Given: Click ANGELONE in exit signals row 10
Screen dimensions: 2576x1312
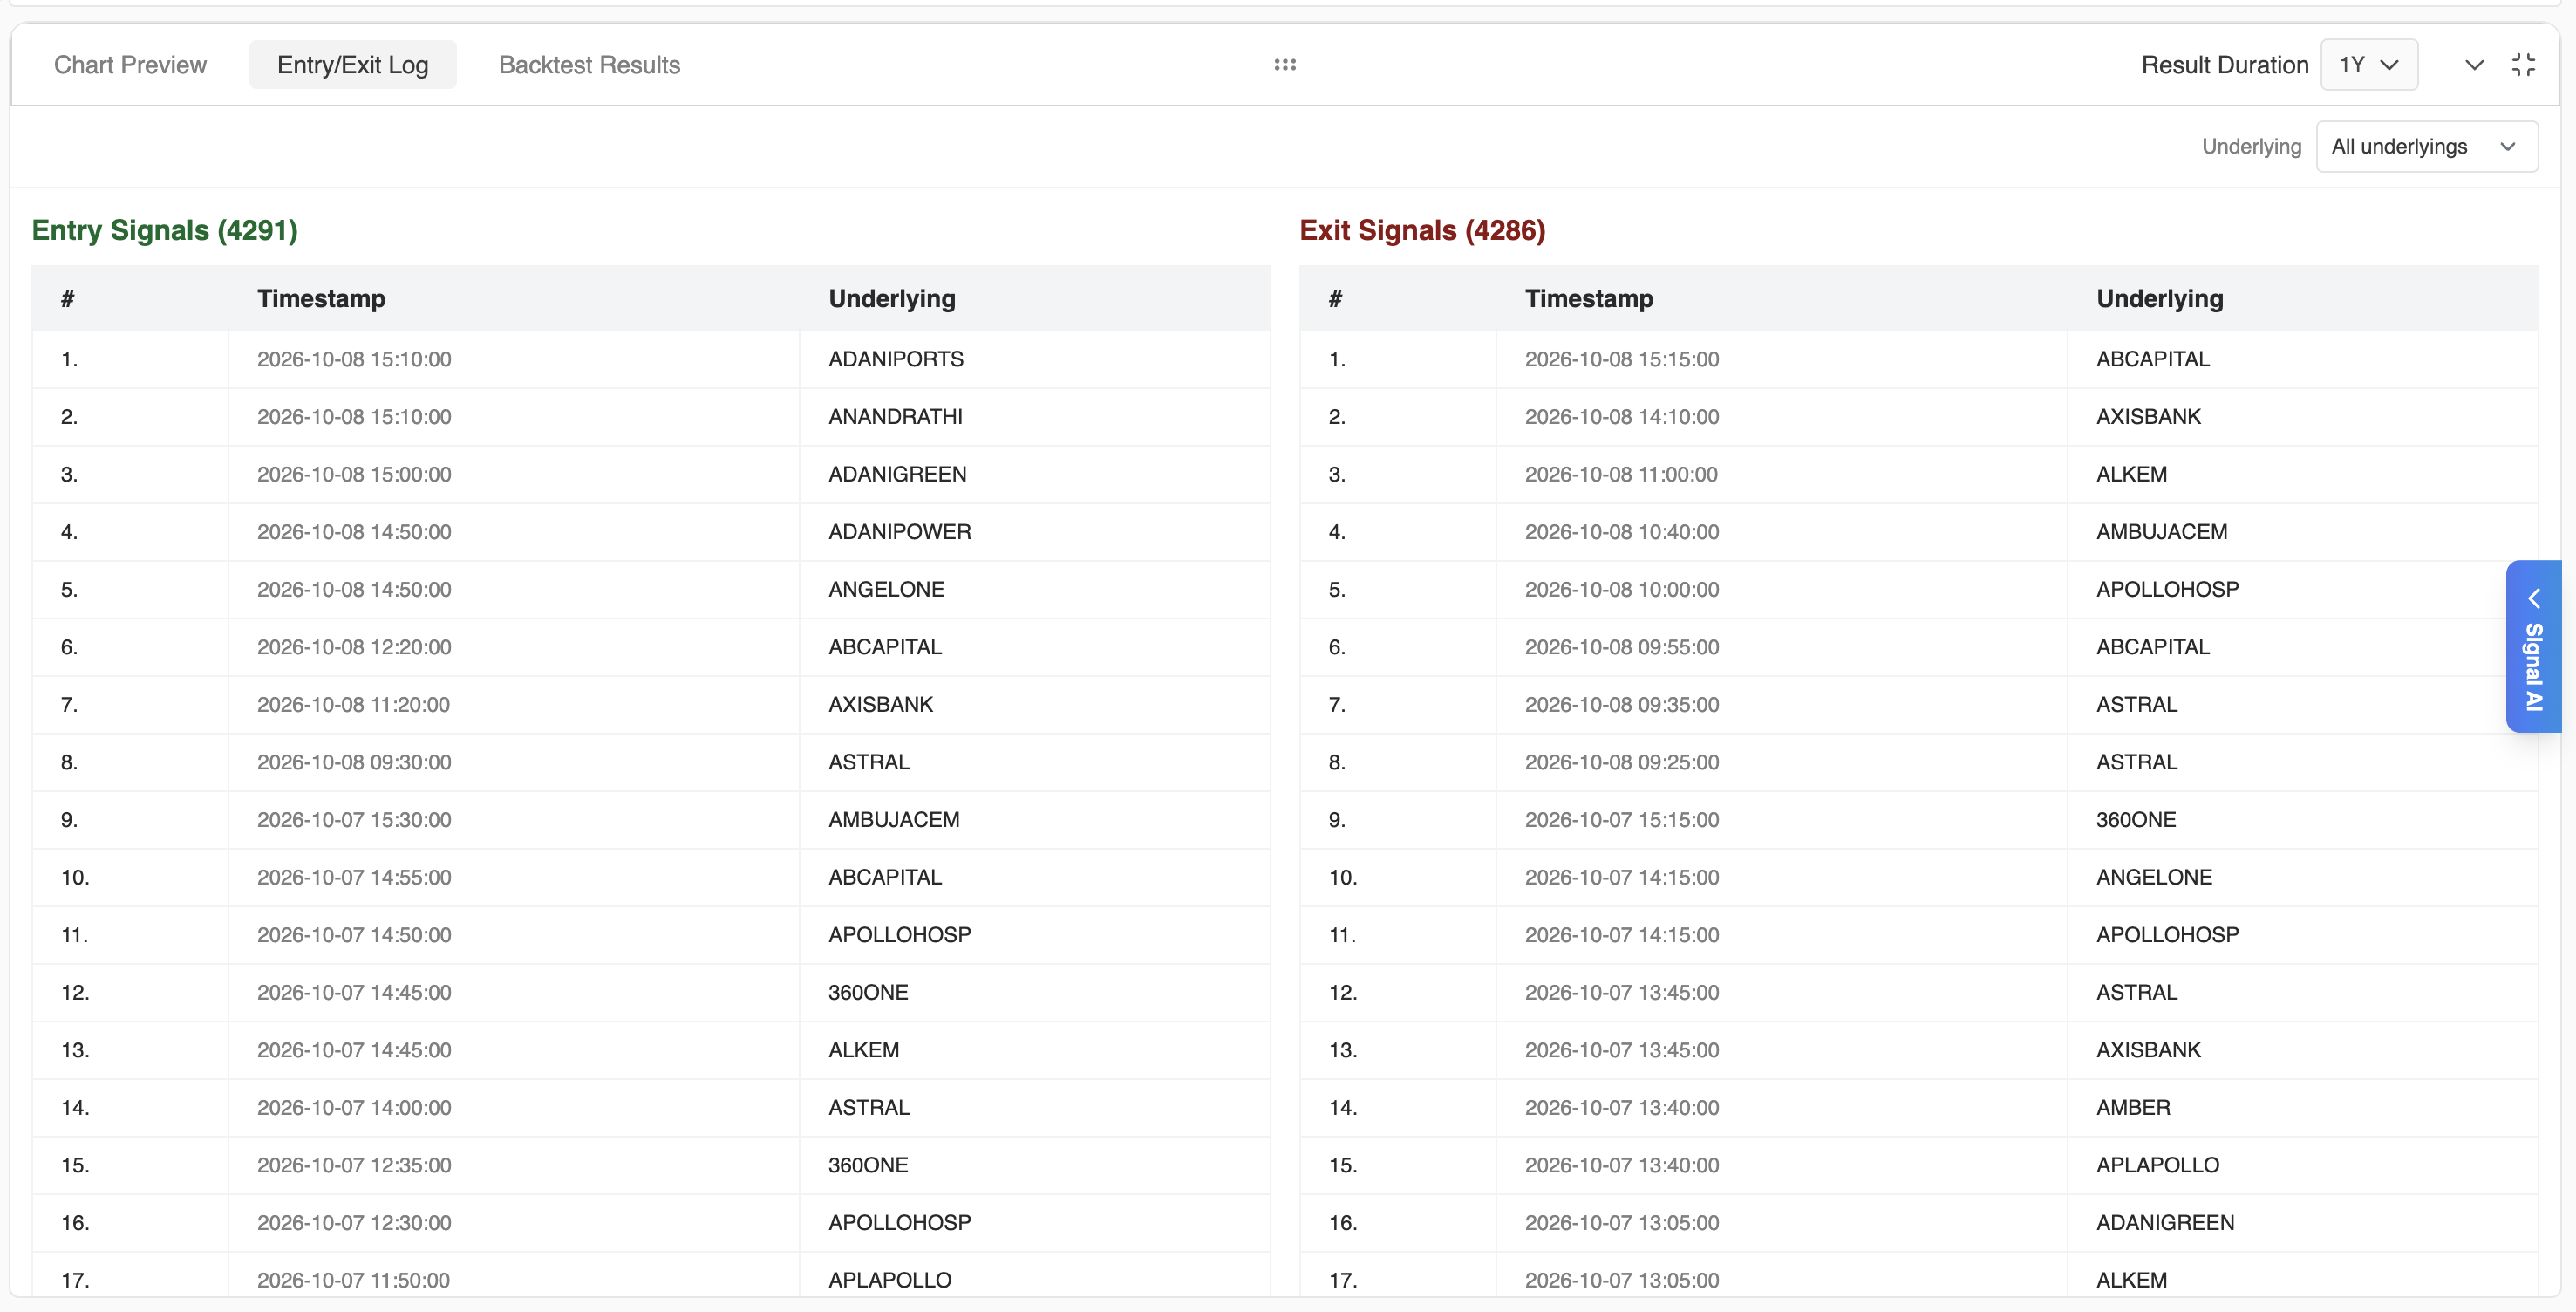Looking at the screenshot, I should [2154, 877].
